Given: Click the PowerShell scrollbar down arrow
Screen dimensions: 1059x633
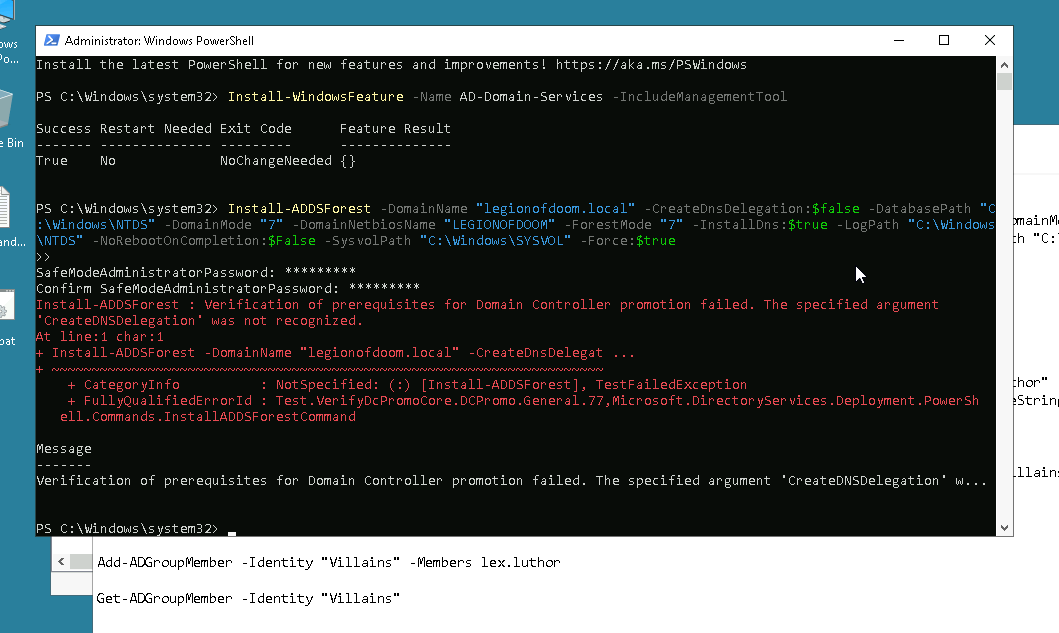Looking at the screenshot, I should (x=1004, y=528).
